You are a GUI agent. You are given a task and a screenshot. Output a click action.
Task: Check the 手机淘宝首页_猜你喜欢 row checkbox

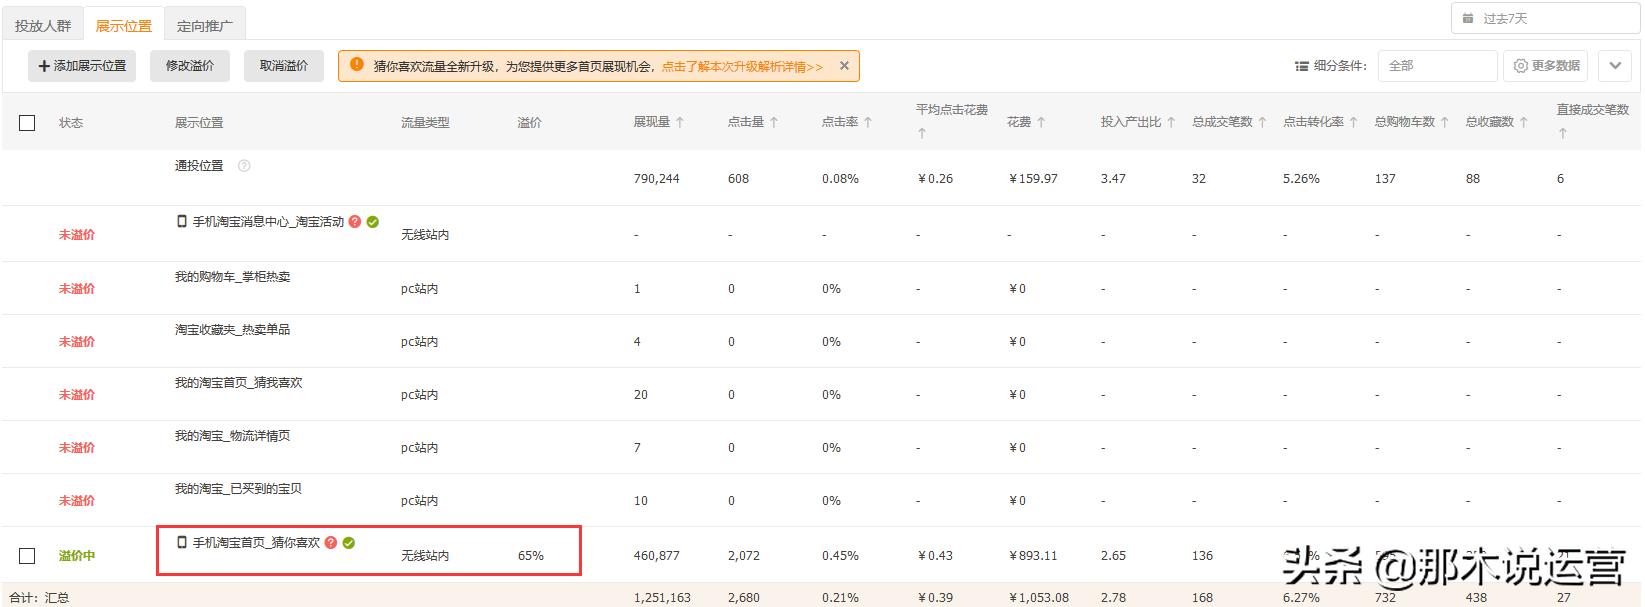pos(27,556)
